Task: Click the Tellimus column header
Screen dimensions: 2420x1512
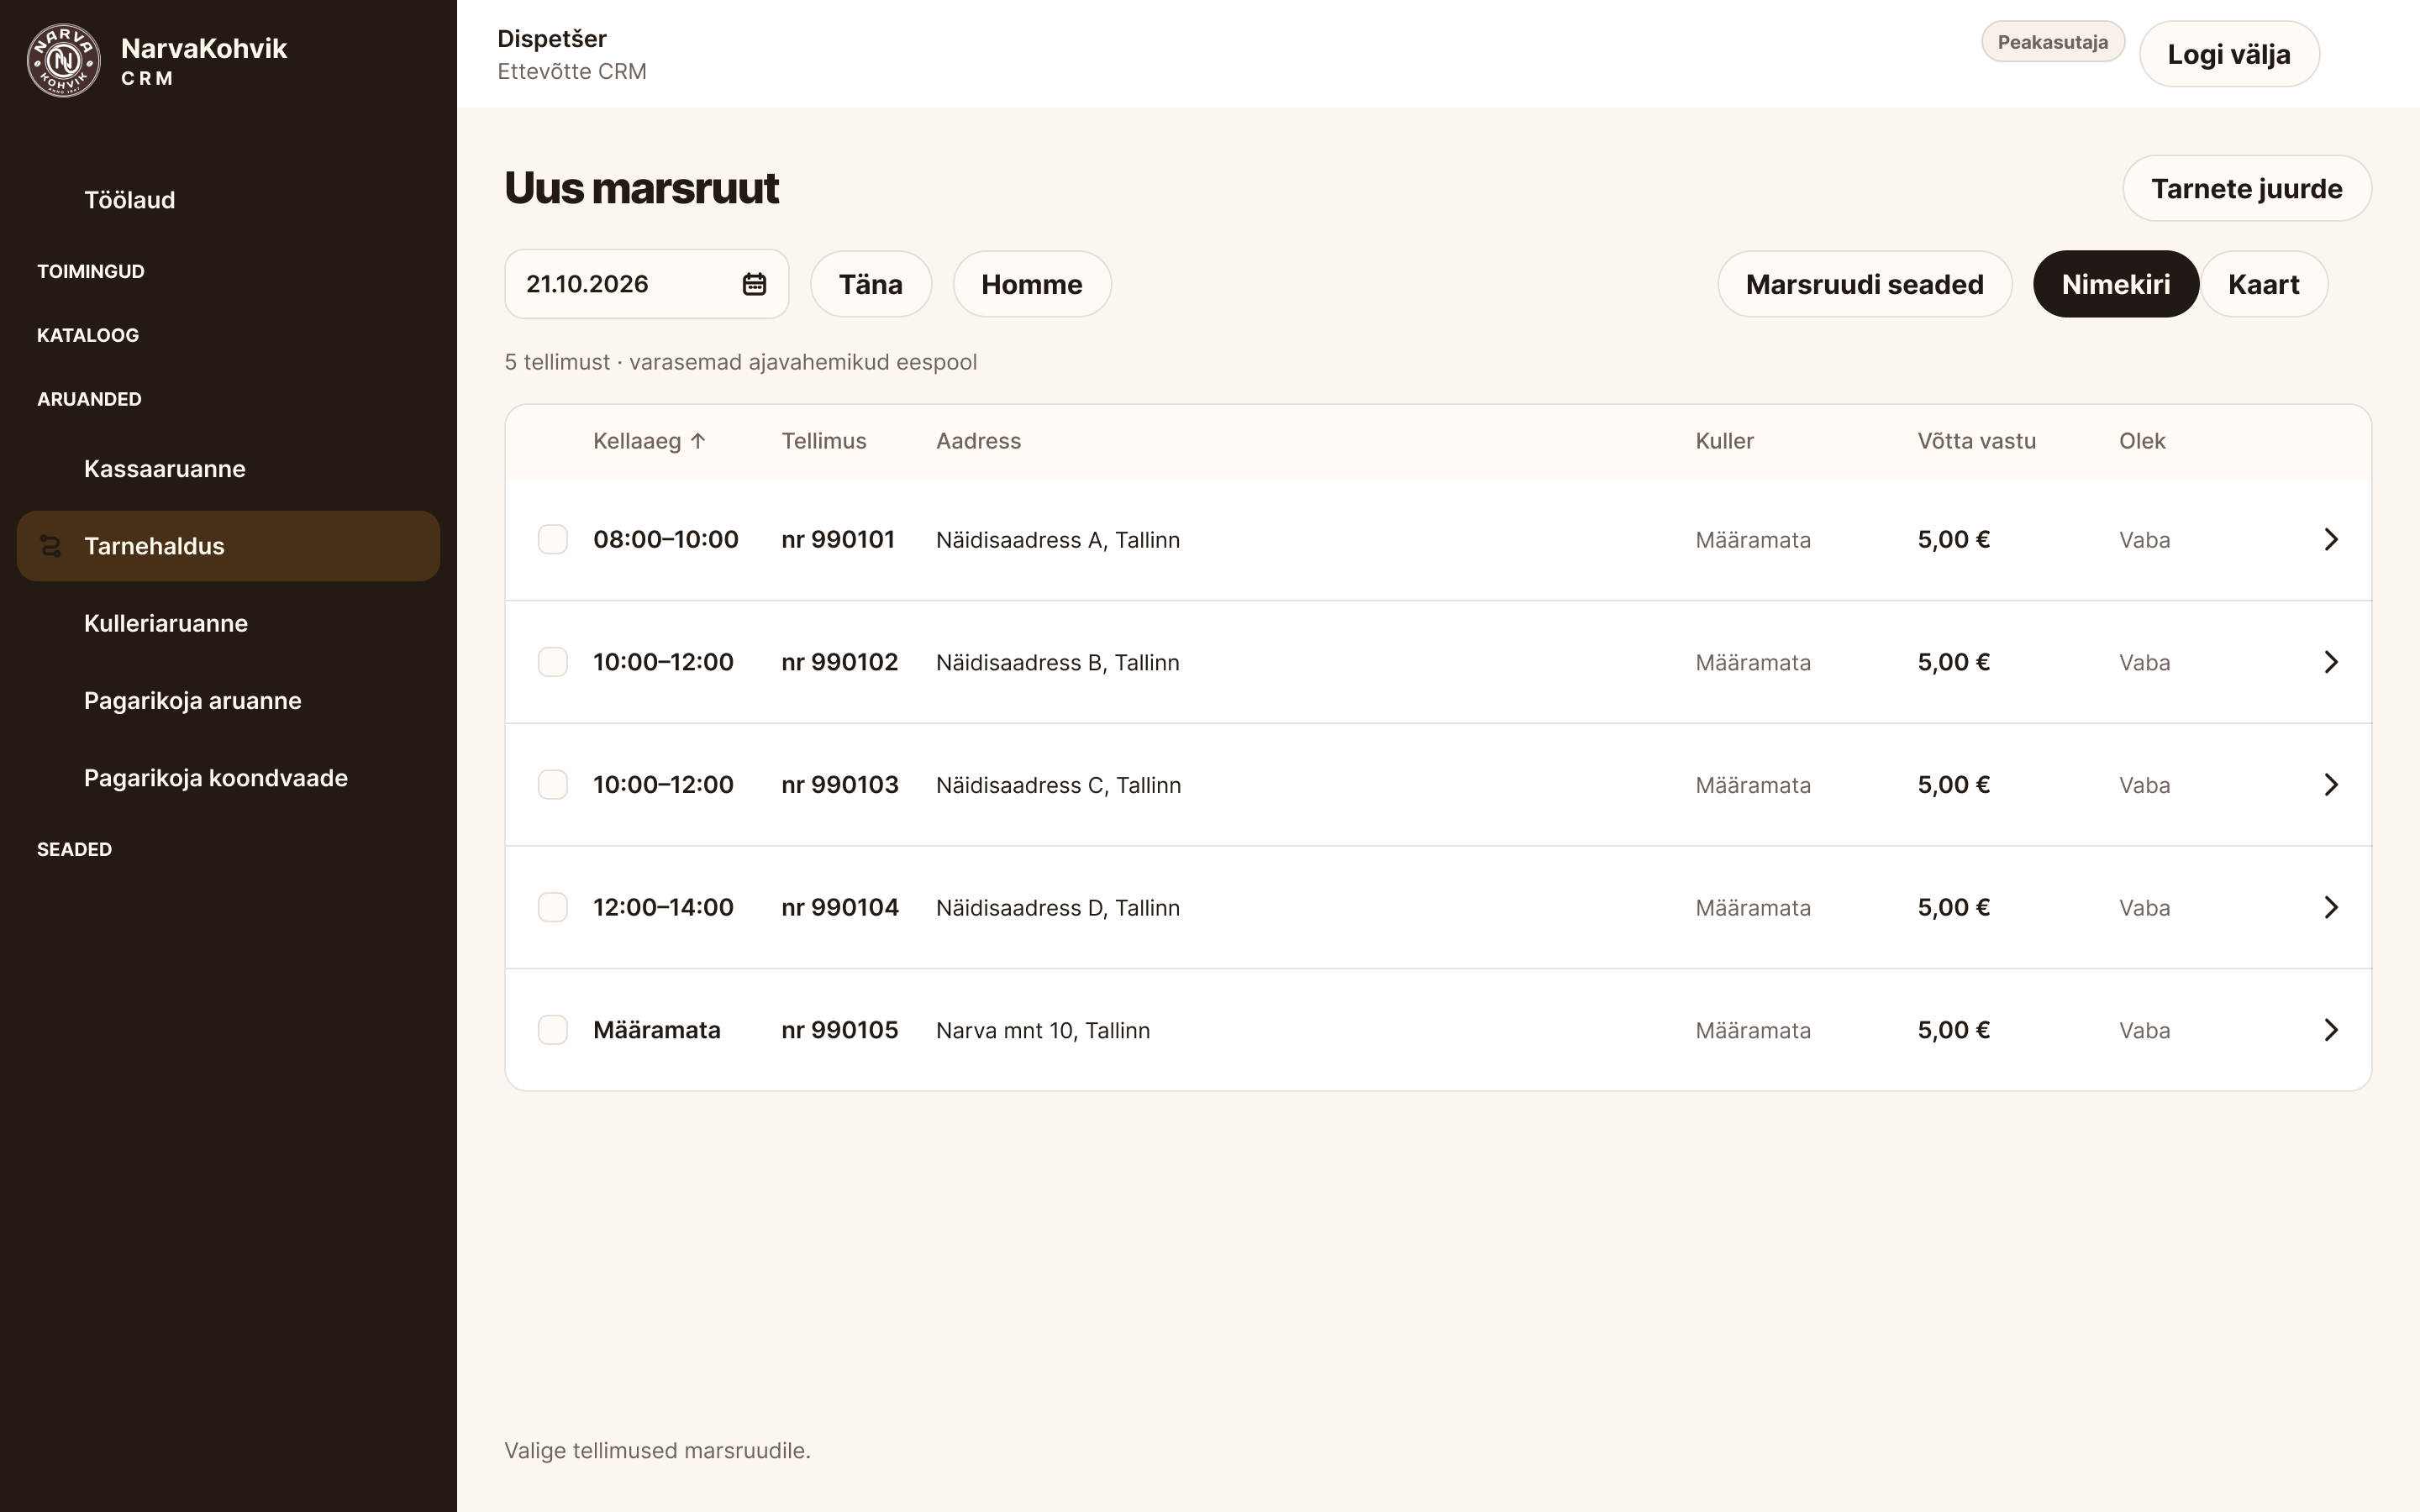Action: click(824, 441)
